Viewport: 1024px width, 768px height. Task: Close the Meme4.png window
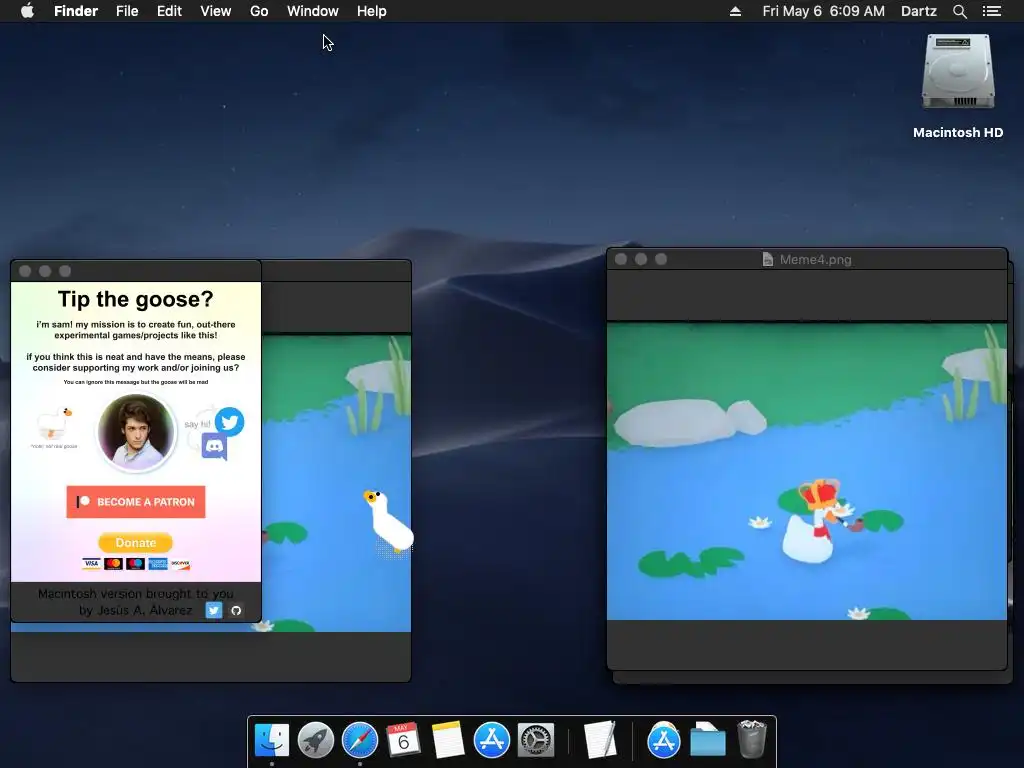[x=621, y=259]
